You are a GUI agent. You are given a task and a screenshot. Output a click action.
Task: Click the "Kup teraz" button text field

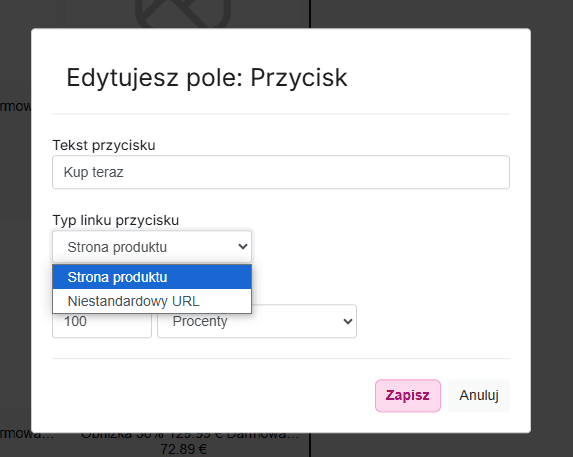(281, 172)
